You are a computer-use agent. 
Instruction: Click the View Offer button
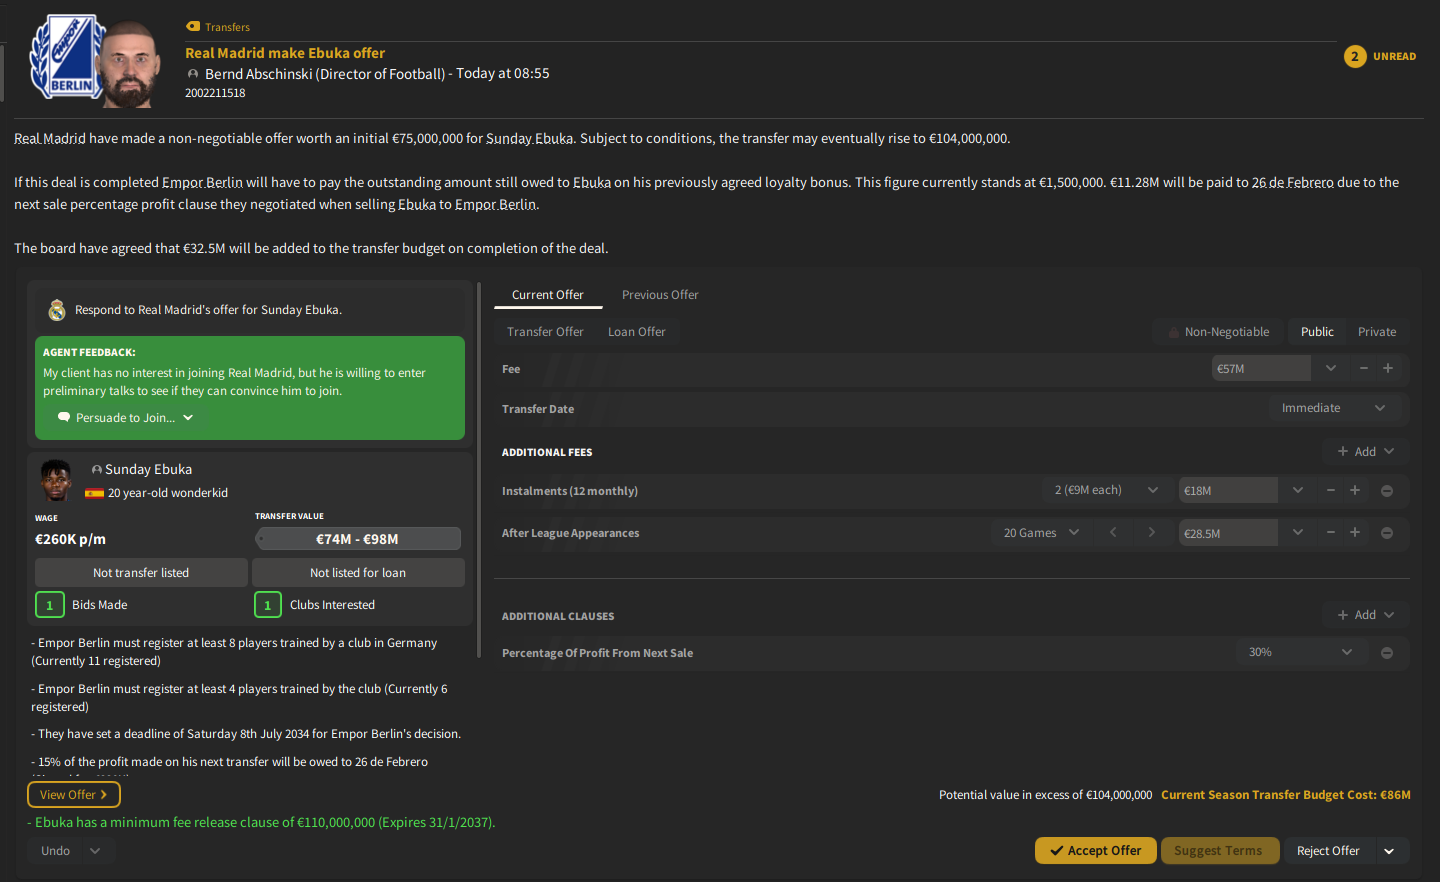click(x=74, y=795)
